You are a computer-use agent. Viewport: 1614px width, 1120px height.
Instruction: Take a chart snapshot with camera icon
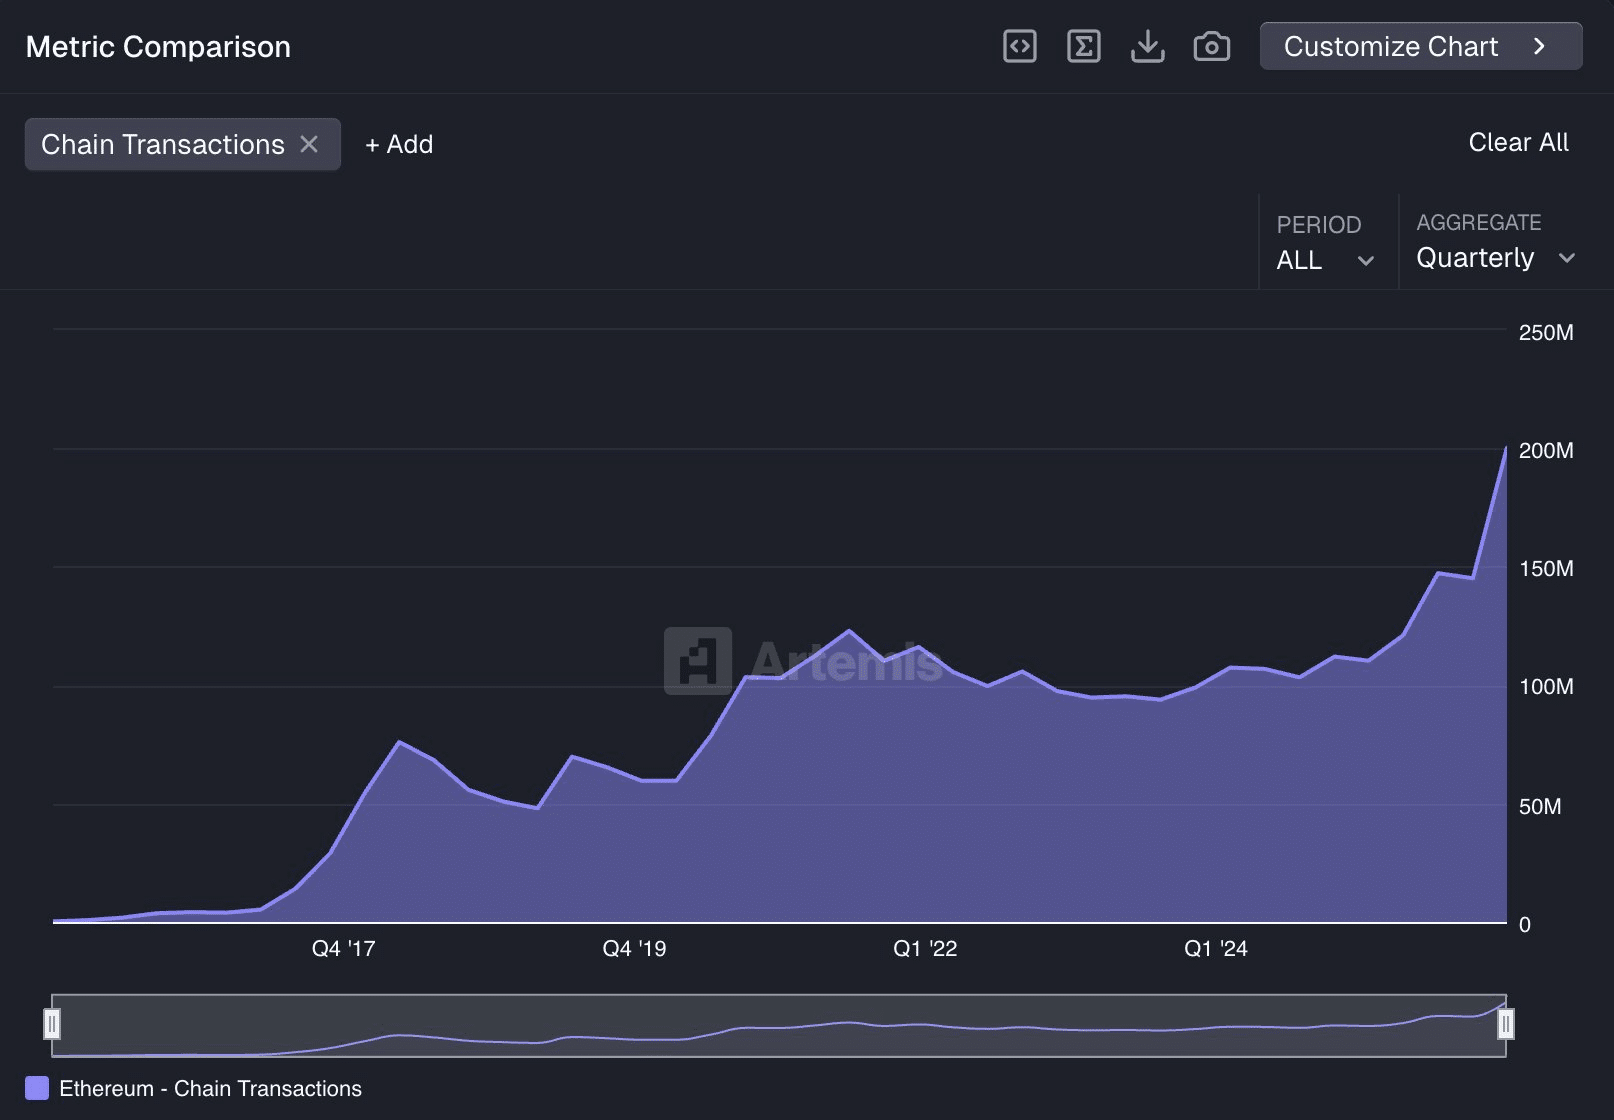(1211, 46)
